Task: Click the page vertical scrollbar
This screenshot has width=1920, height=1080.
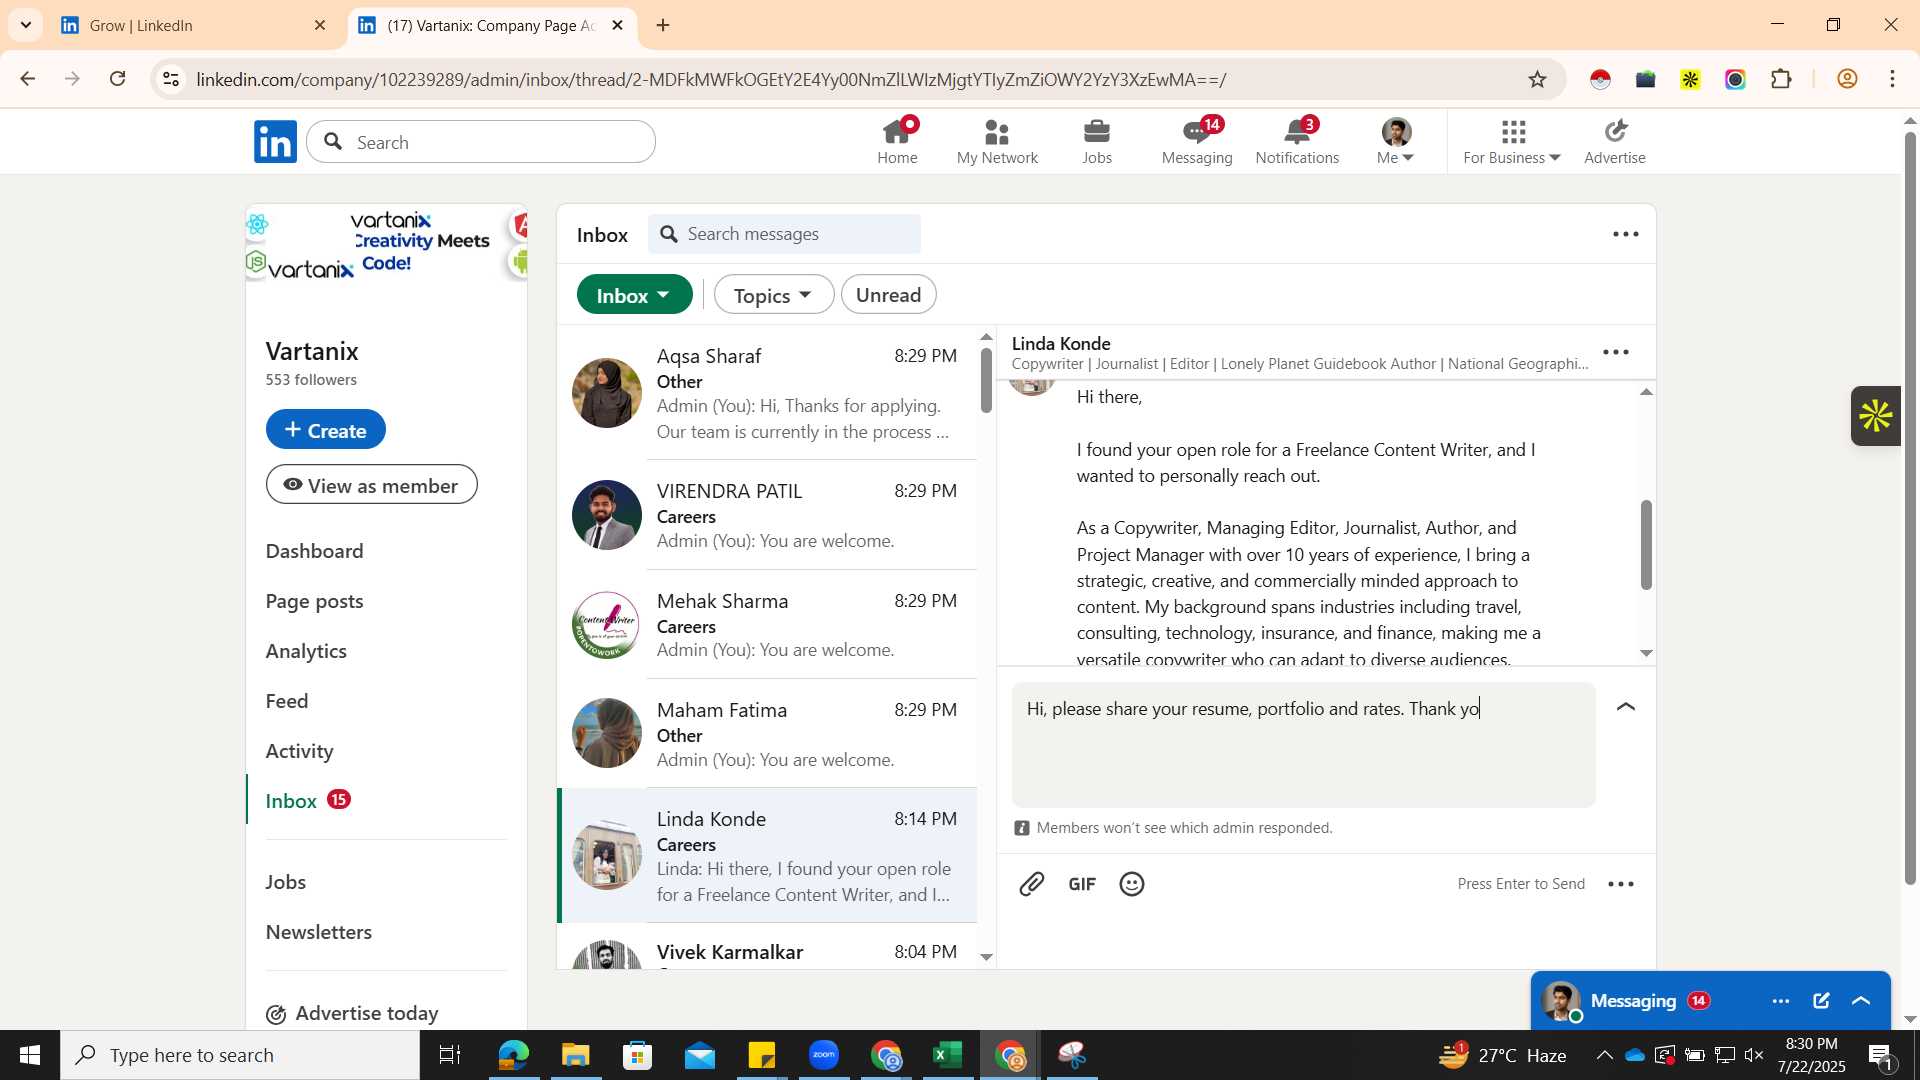Action: 1910,509
